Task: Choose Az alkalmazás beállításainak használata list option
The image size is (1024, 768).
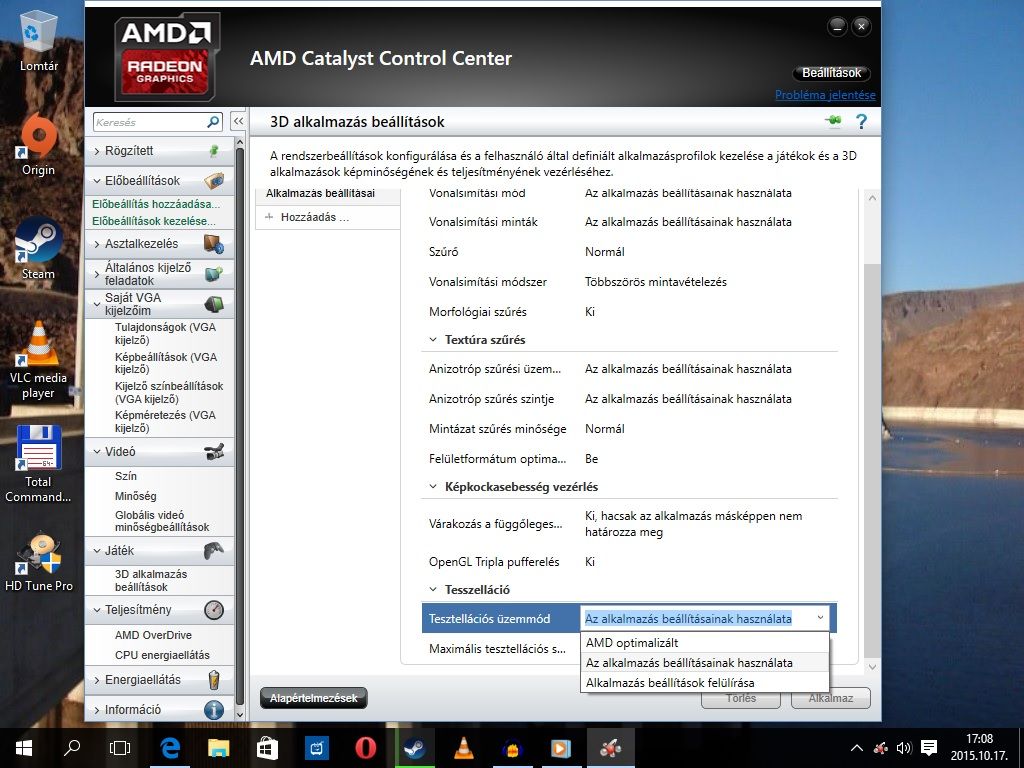Action: (x=704, y=662)
